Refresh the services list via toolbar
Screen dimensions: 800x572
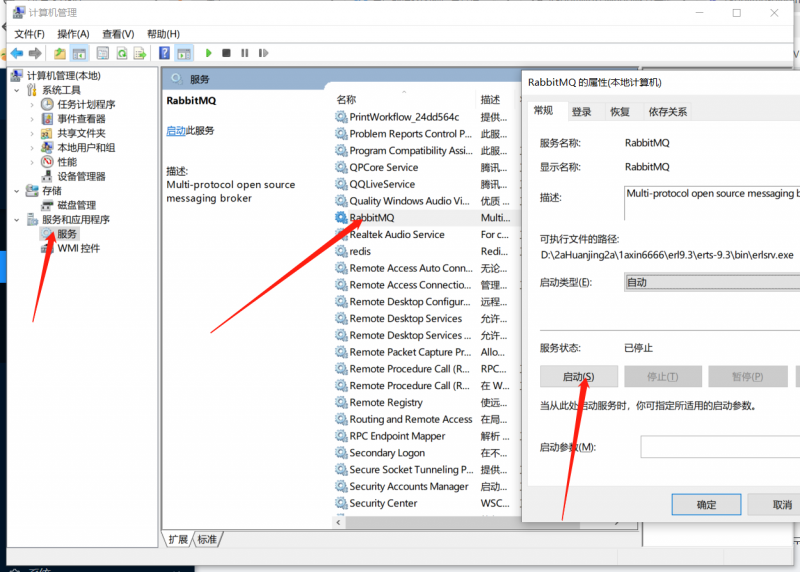tap(121, 53)
